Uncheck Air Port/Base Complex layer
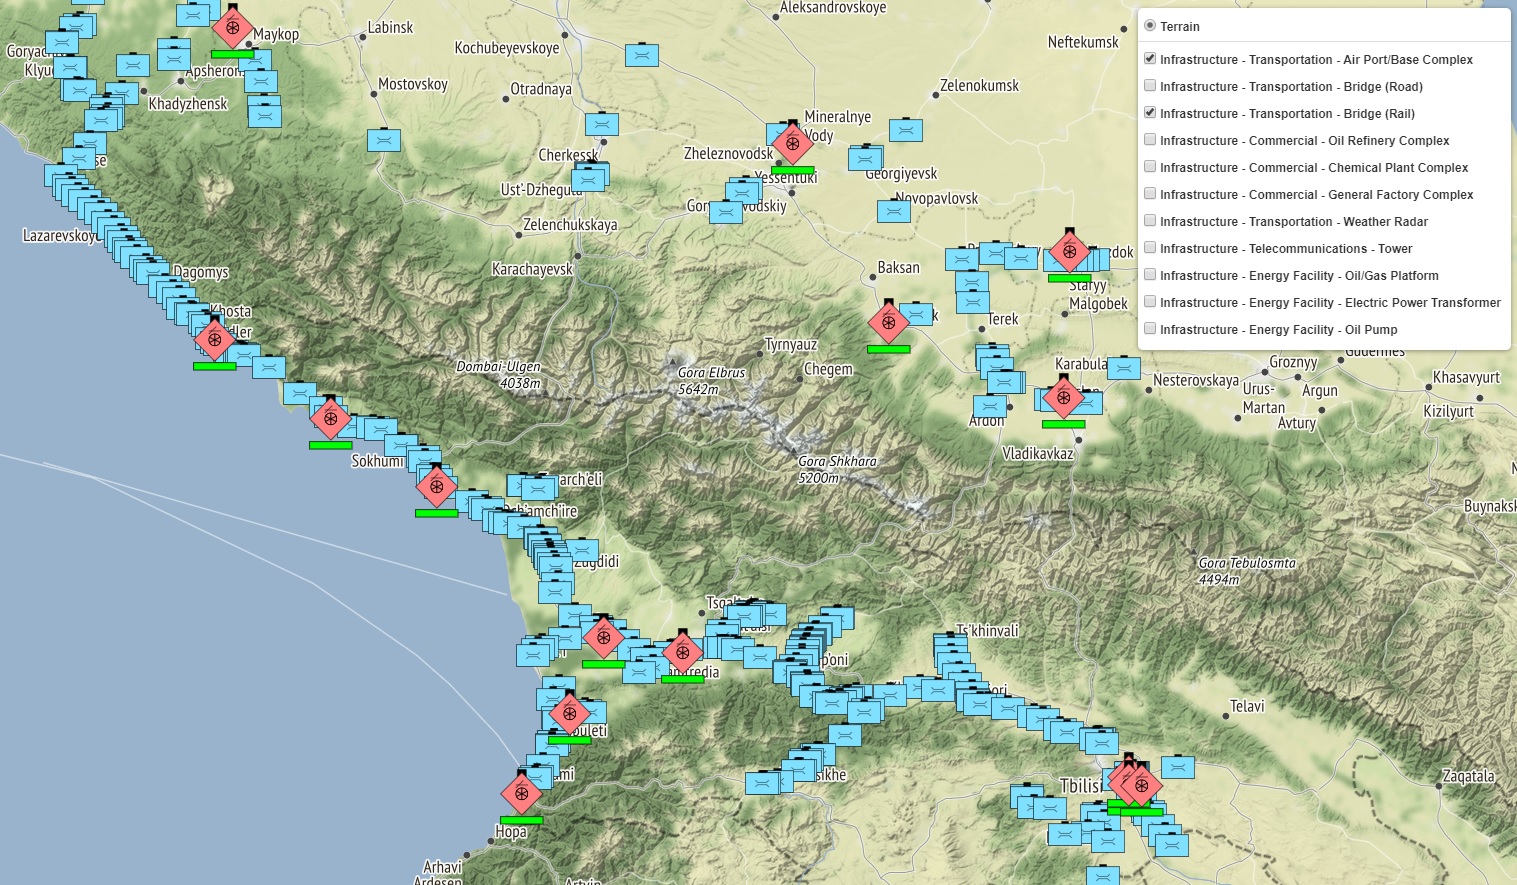 coord(1150,59)
